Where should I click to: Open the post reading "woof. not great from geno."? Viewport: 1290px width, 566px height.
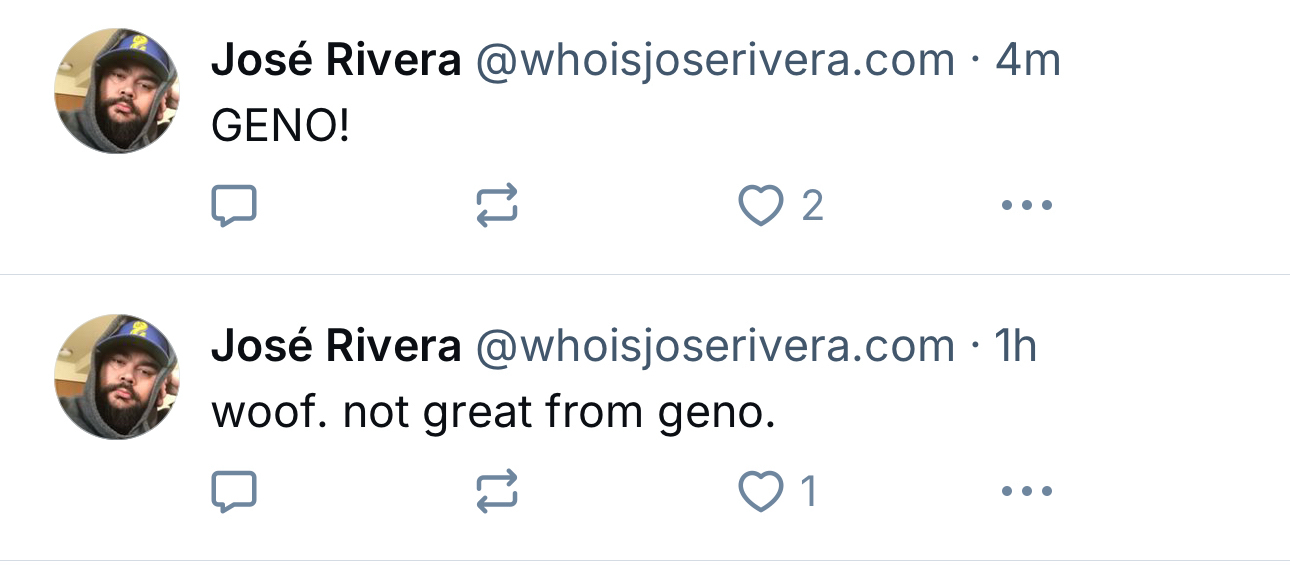point(493,411)
